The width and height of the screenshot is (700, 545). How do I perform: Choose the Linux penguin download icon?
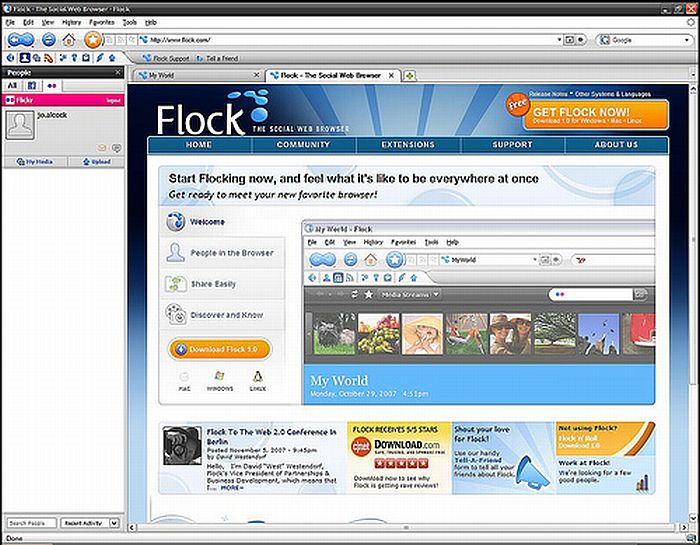(x=258, y=381)
